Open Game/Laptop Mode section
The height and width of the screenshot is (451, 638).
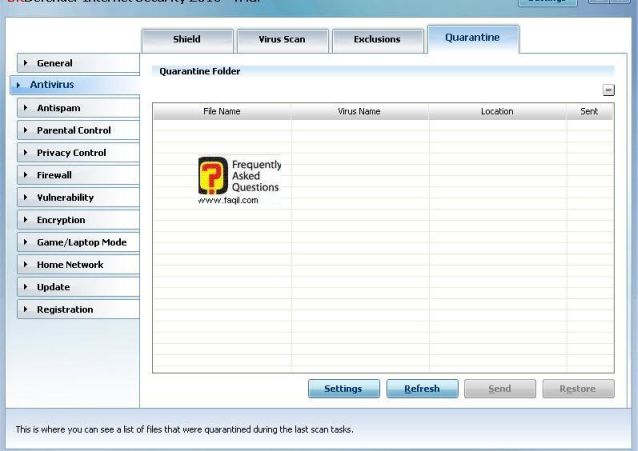(78, 242)
